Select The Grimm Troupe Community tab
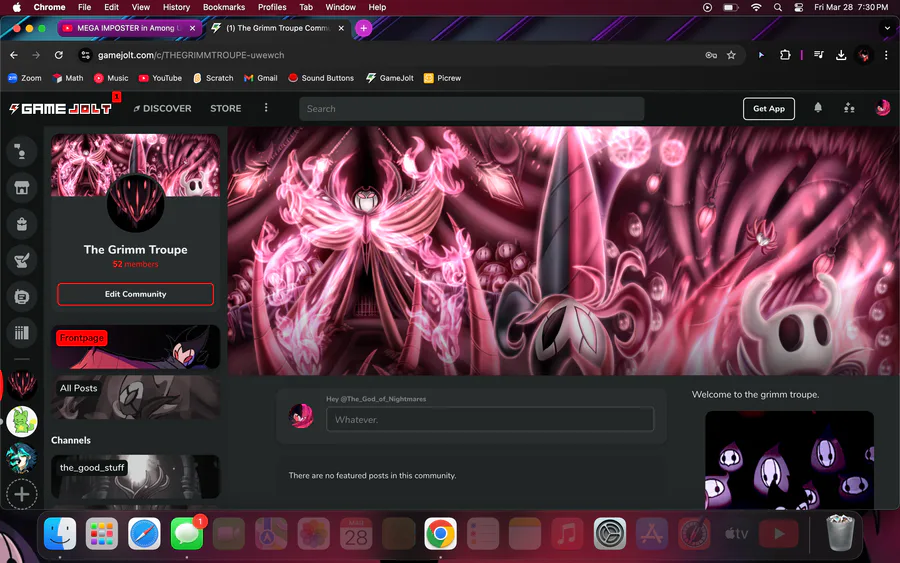This screenshot has width=900, height=563. [277, 28]
